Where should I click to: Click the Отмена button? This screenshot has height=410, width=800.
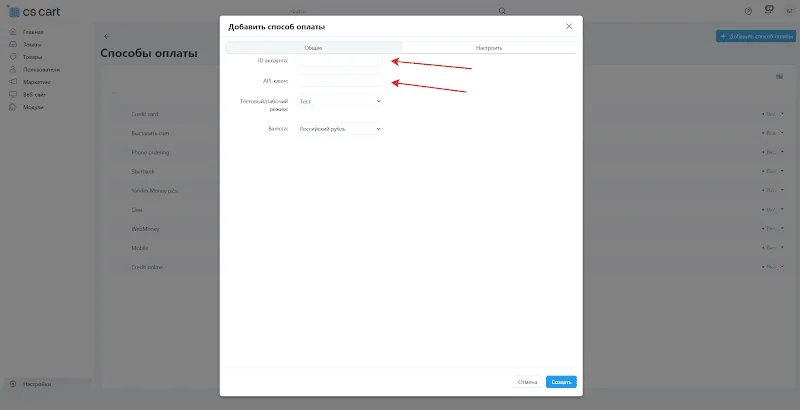(527, 382)
